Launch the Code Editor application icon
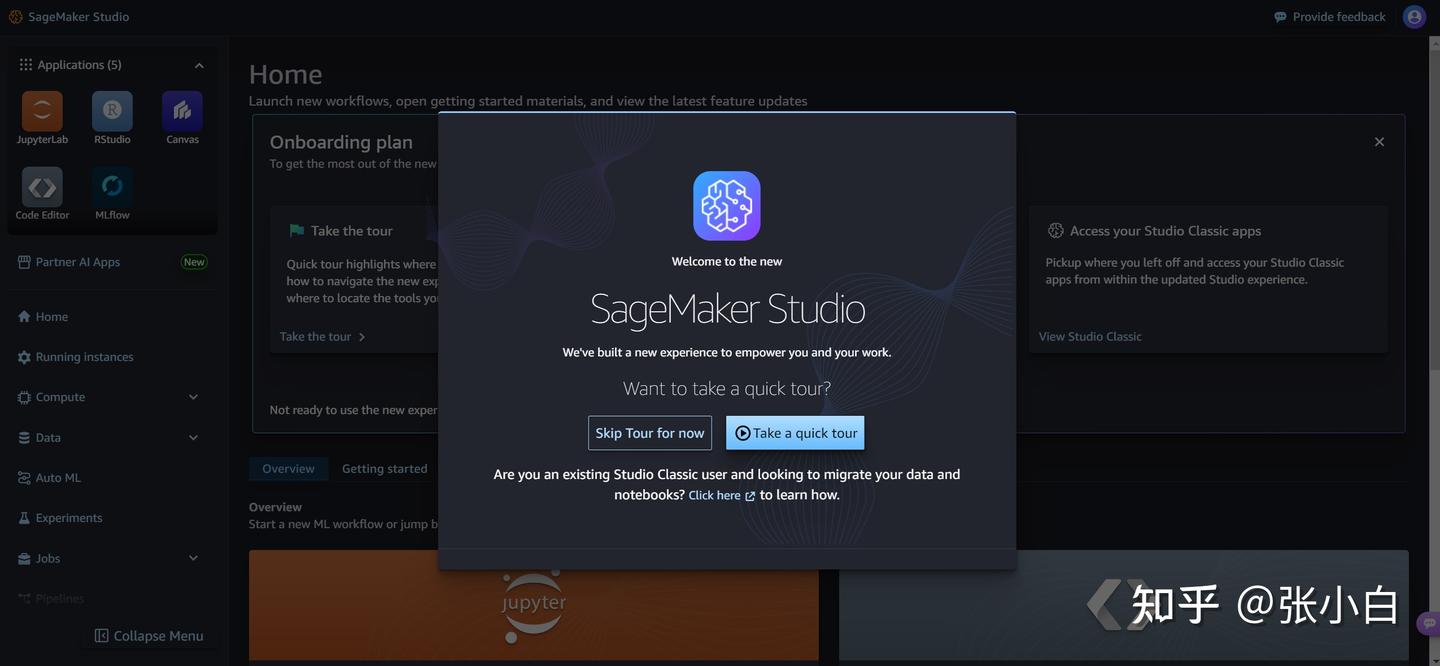The width and height of the screenshot is (1440, 666). click(42, 187)
